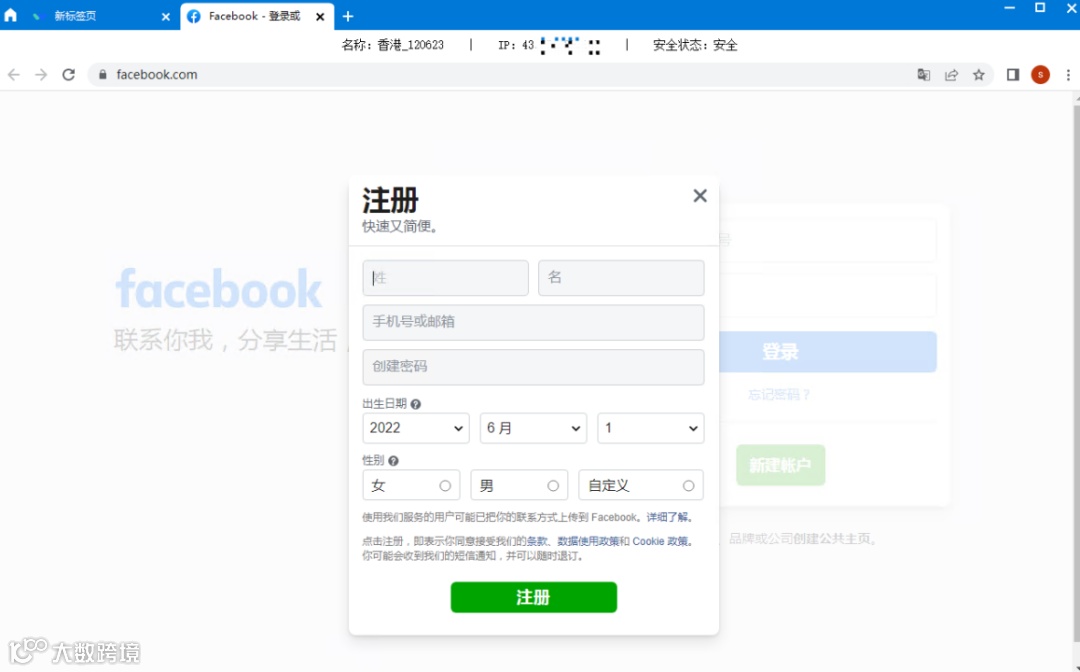1080x672 pixels.
Task: Click the help icon next to 性别
Action: (393, 461)
